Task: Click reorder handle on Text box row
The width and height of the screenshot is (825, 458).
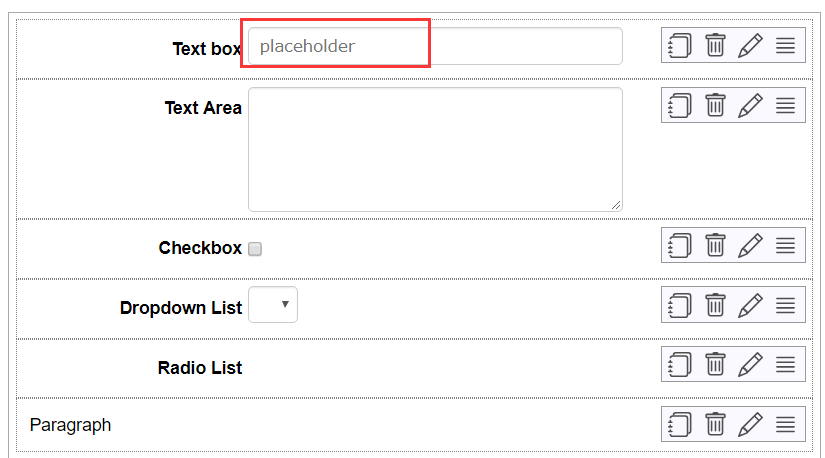Action: (x=786, y=45)
